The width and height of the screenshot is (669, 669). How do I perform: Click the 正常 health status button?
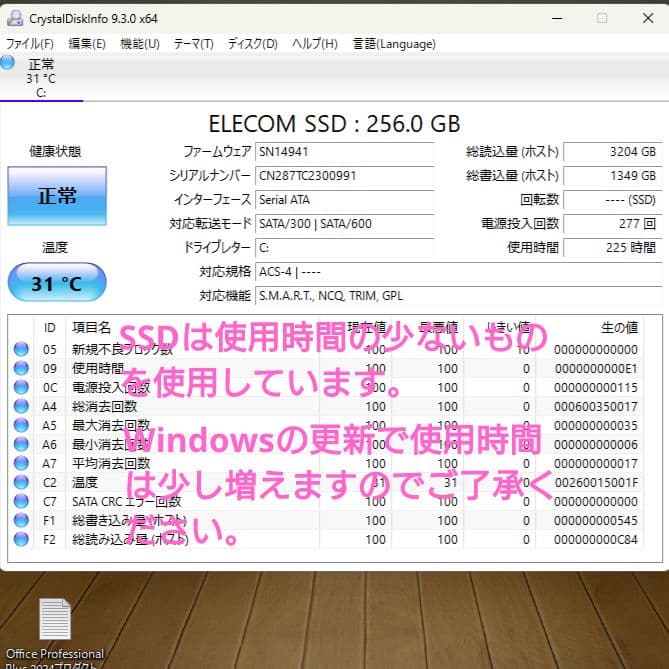point(57,196)
